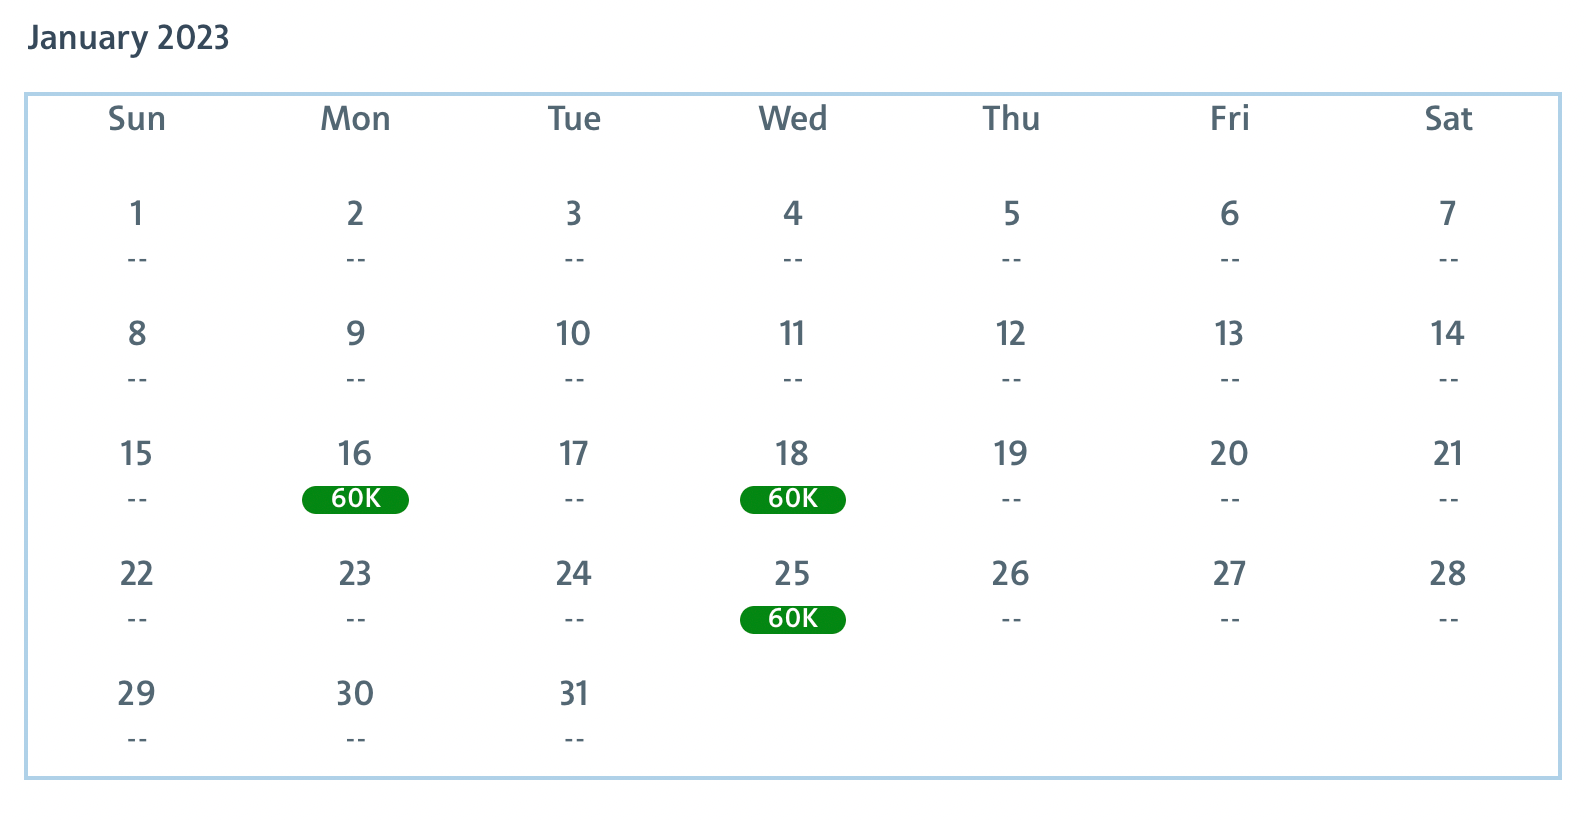Select the 60K fare on January 16

pos(355,499)
